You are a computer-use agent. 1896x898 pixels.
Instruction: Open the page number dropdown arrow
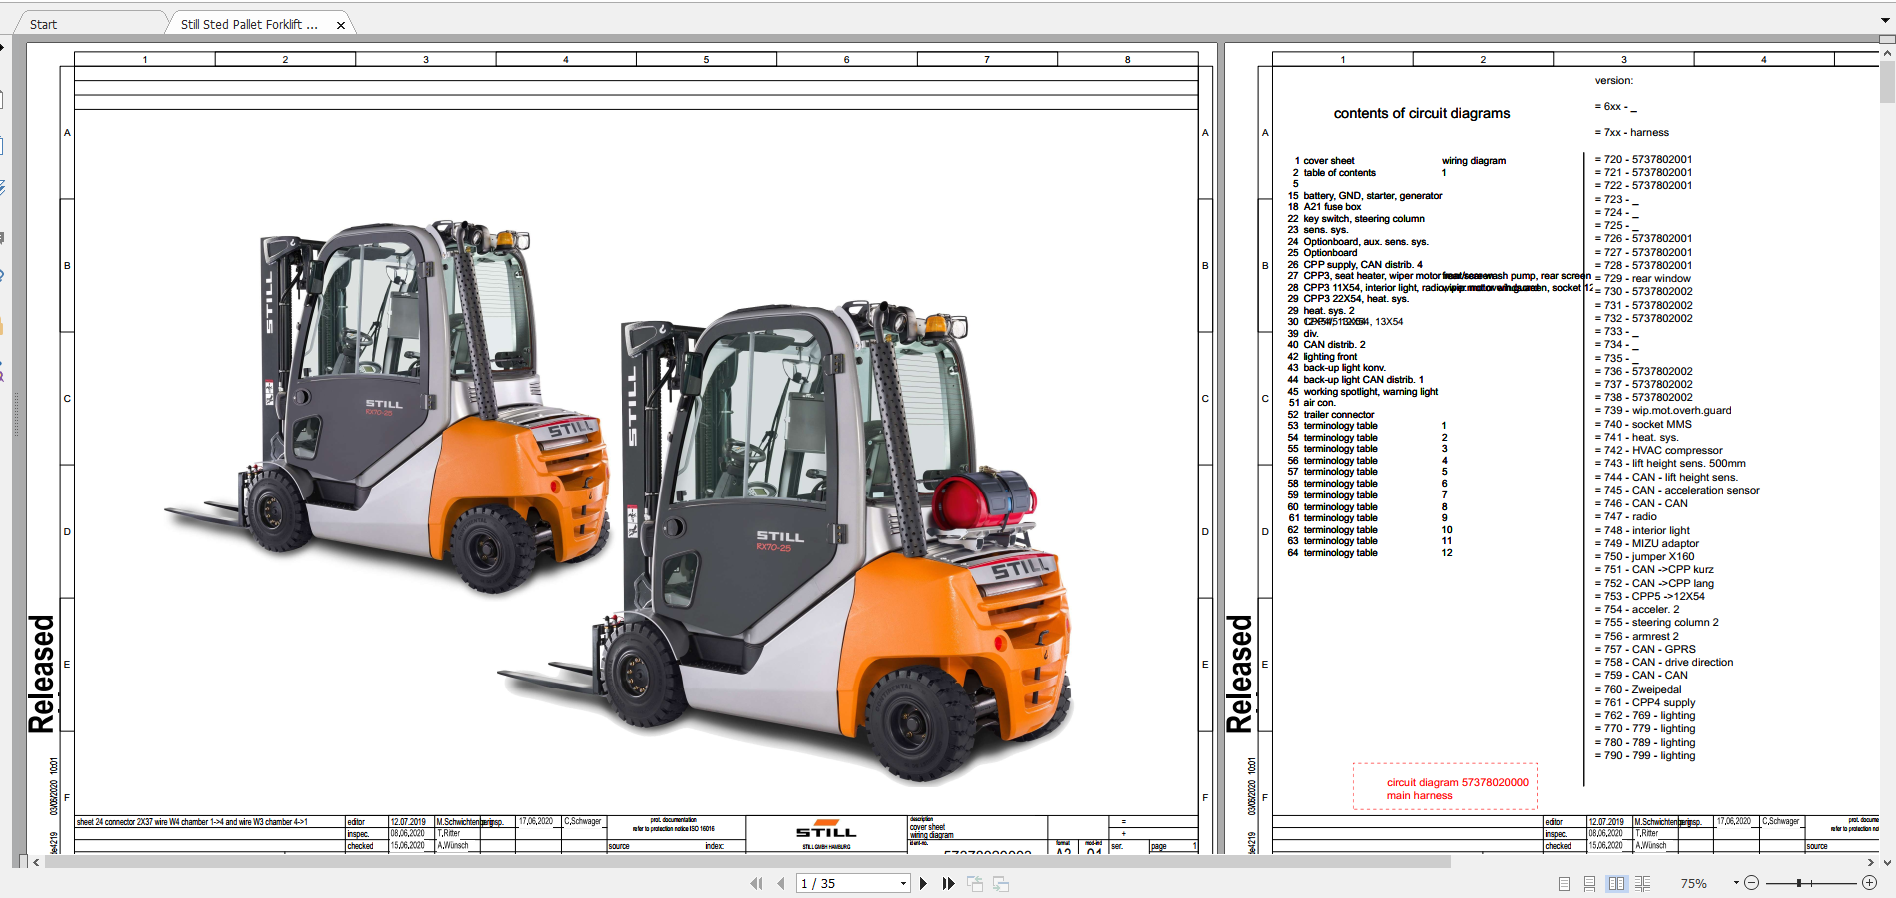pyautogui.click(x=903, y=883)
